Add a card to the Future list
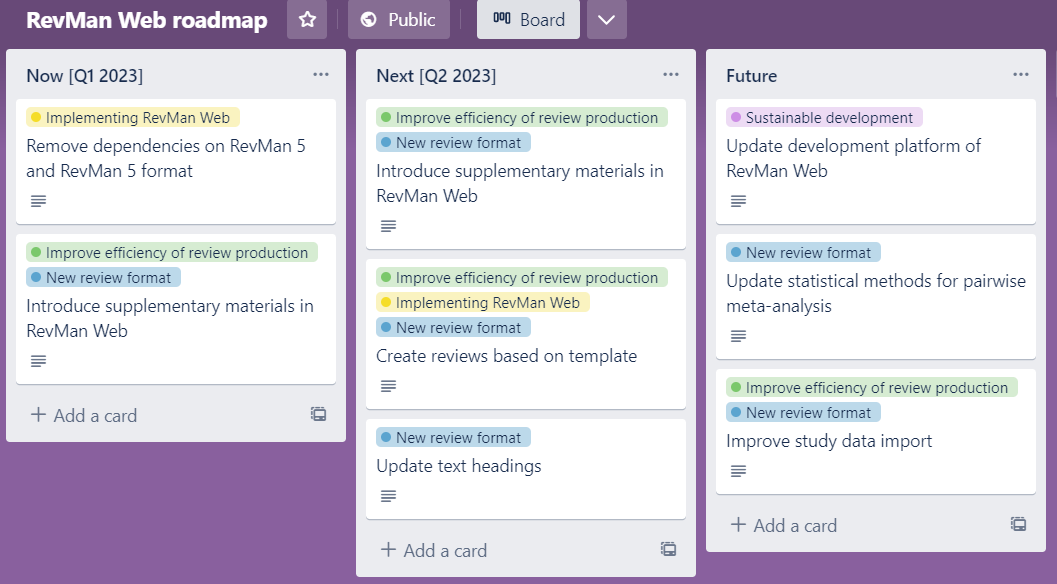This screenshot has width=1057, height=584. 784,525
